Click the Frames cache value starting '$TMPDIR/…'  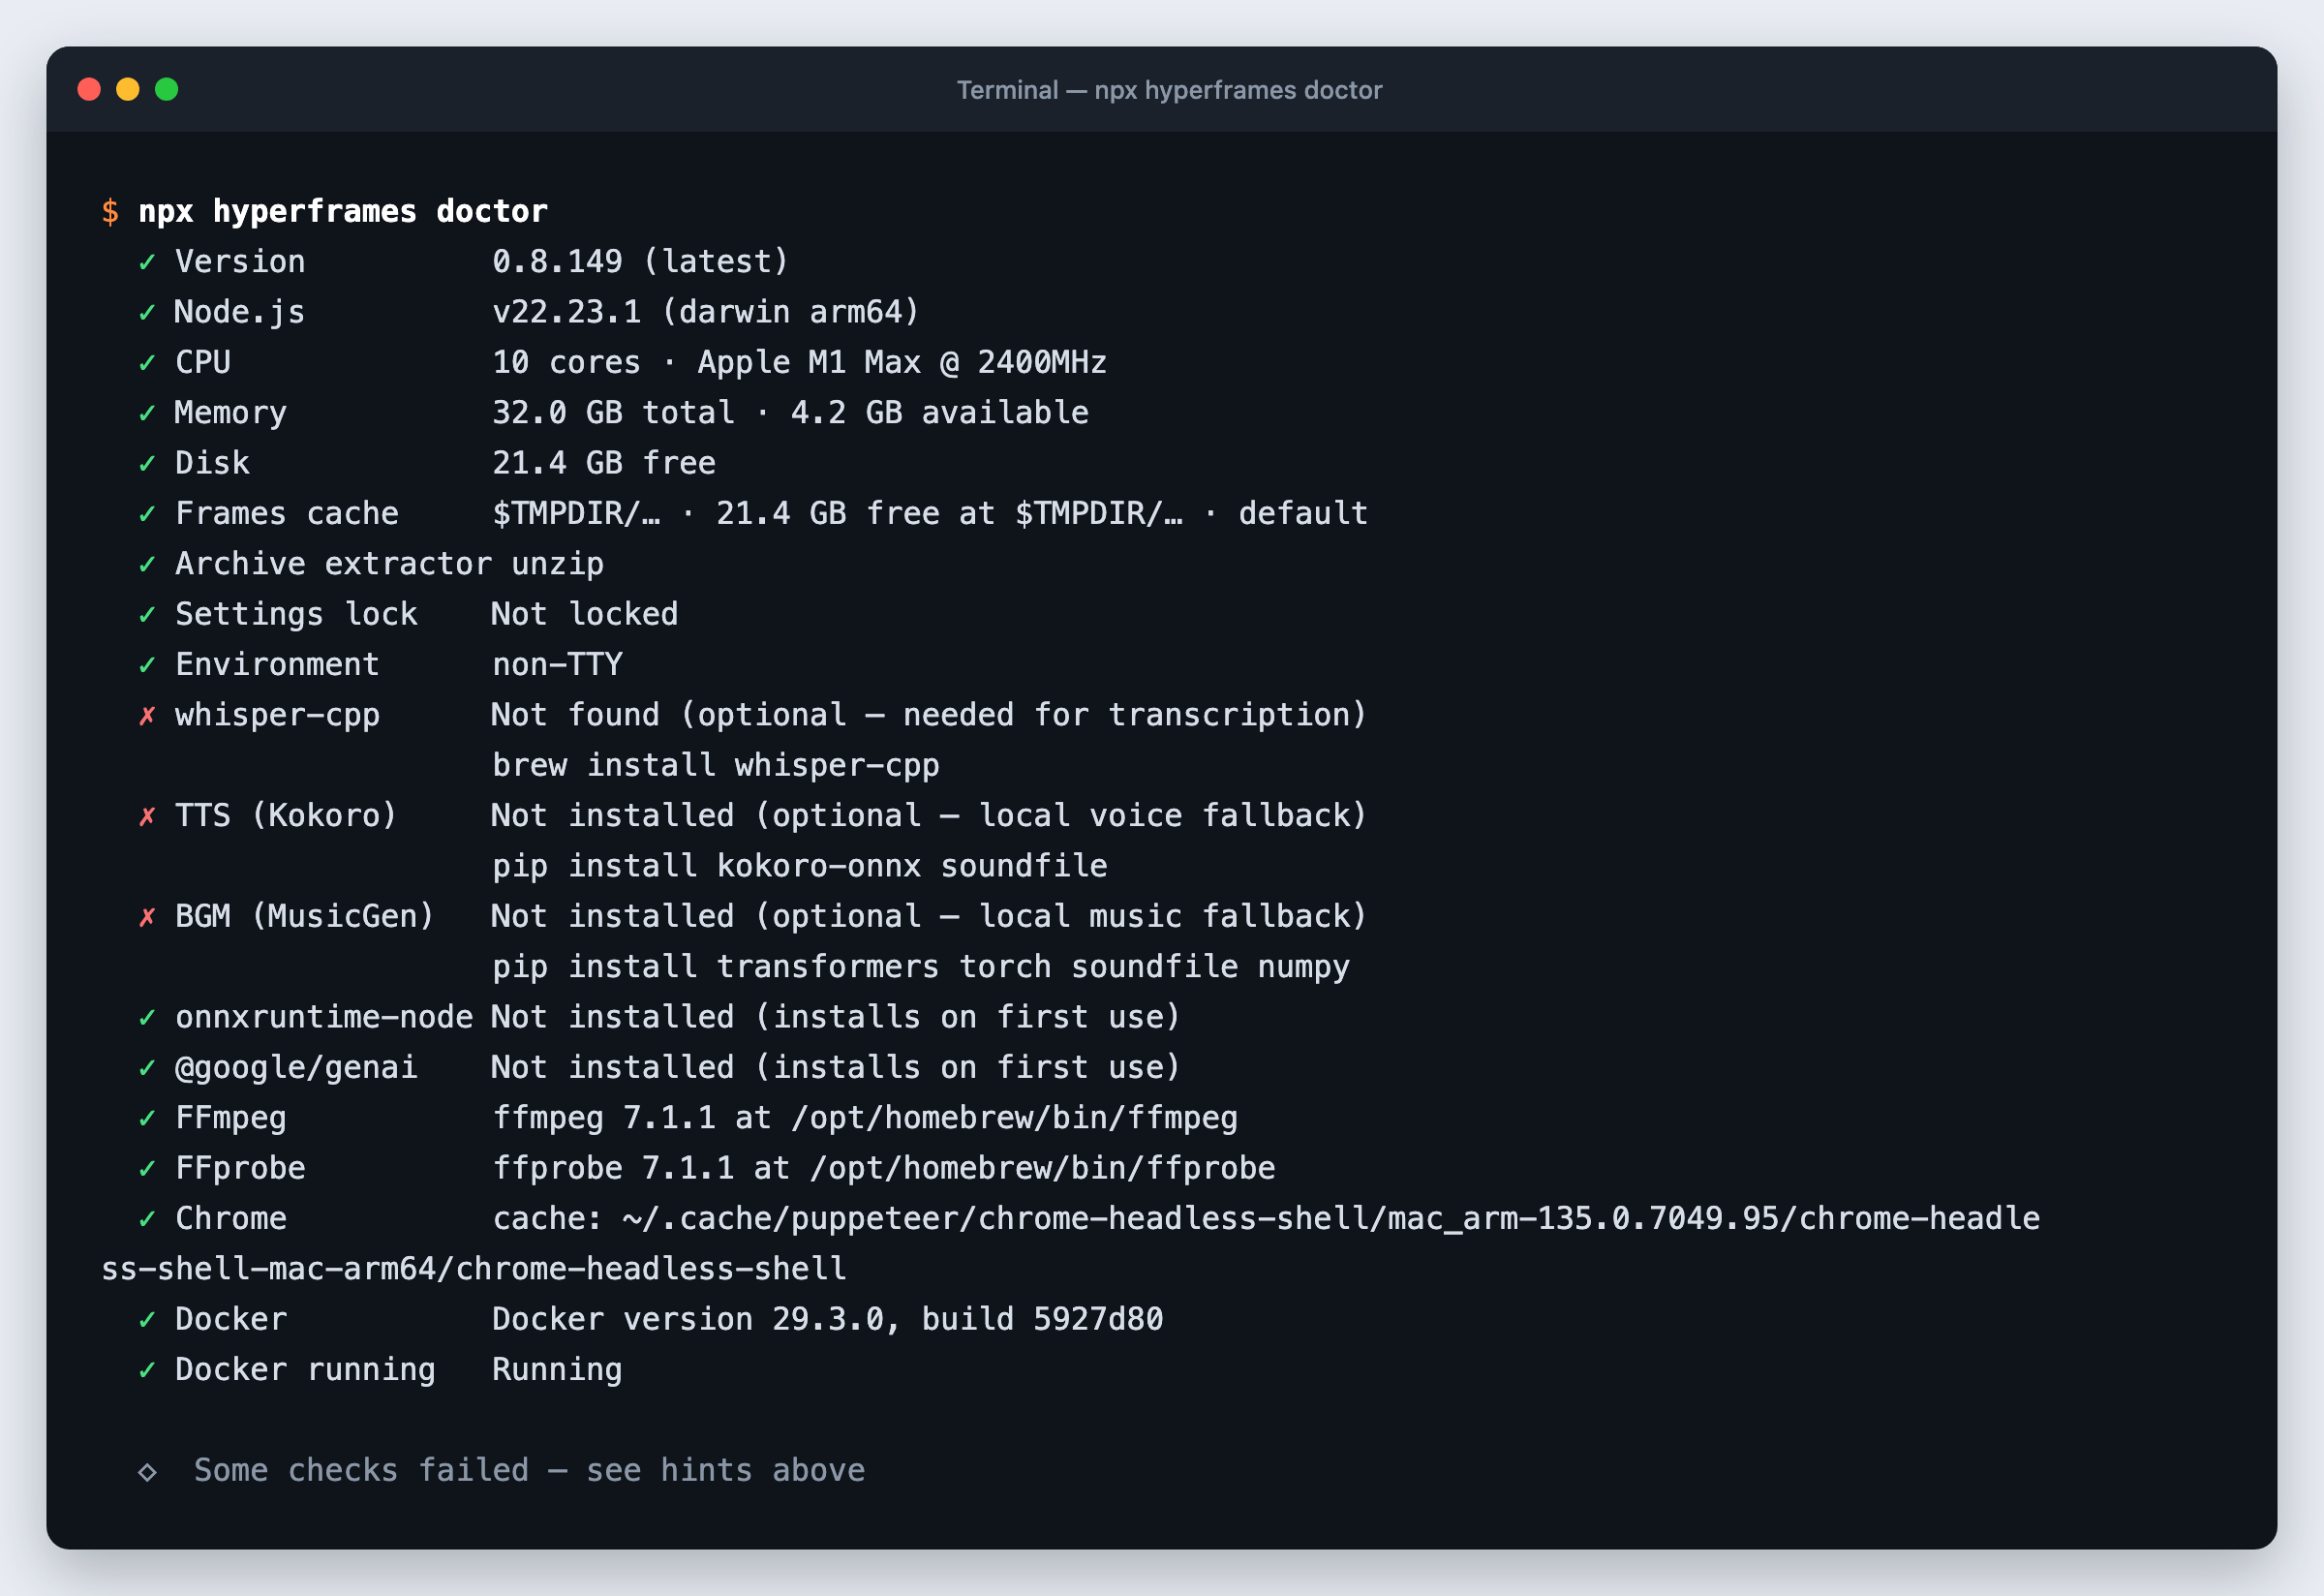930,514
